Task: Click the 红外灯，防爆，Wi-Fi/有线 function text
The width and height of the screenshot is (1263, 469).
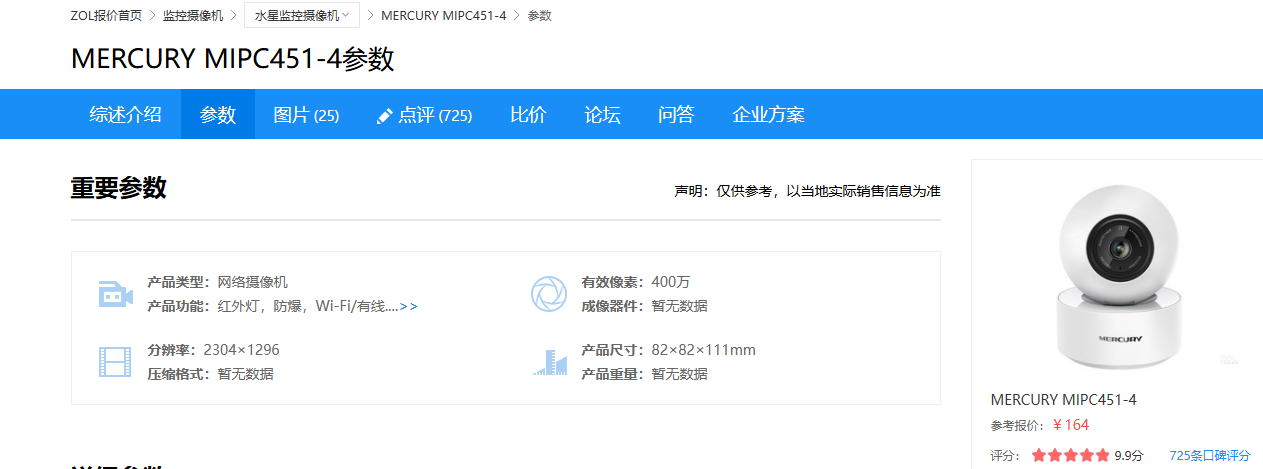Action: pos(308,306)
